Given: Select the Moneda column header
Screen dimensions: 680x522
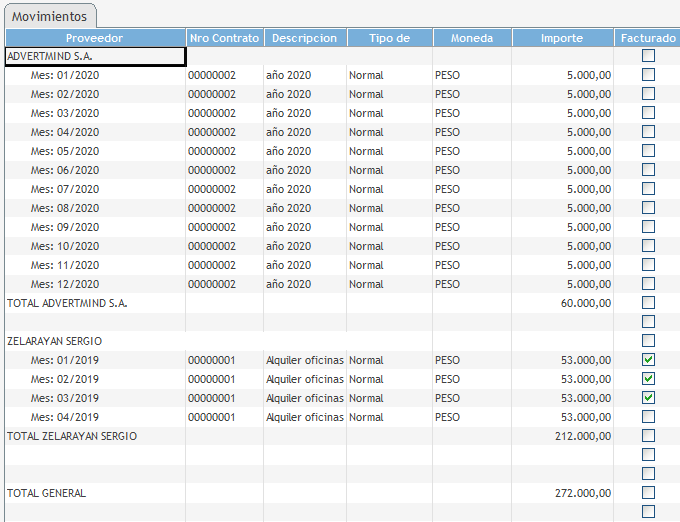Looking at the screenshot, I should 472,38.
